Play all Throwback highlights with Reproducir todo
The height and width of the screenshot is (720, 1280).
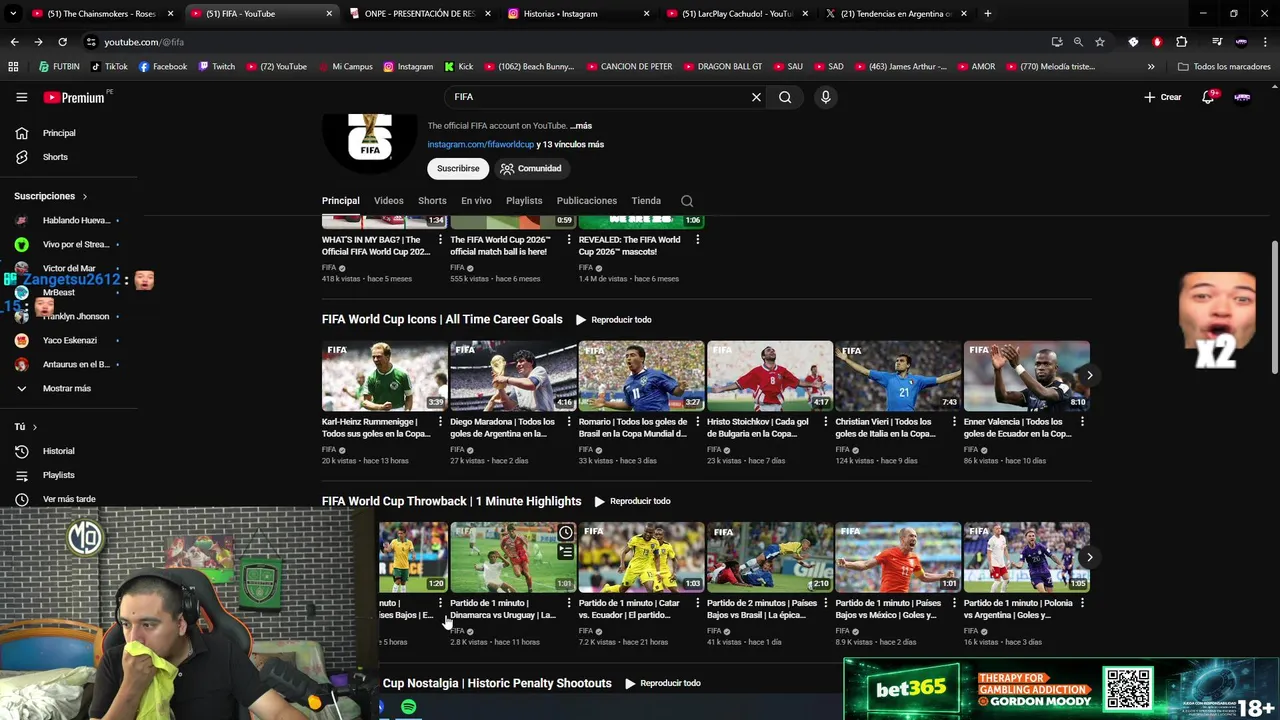(631, 501)
